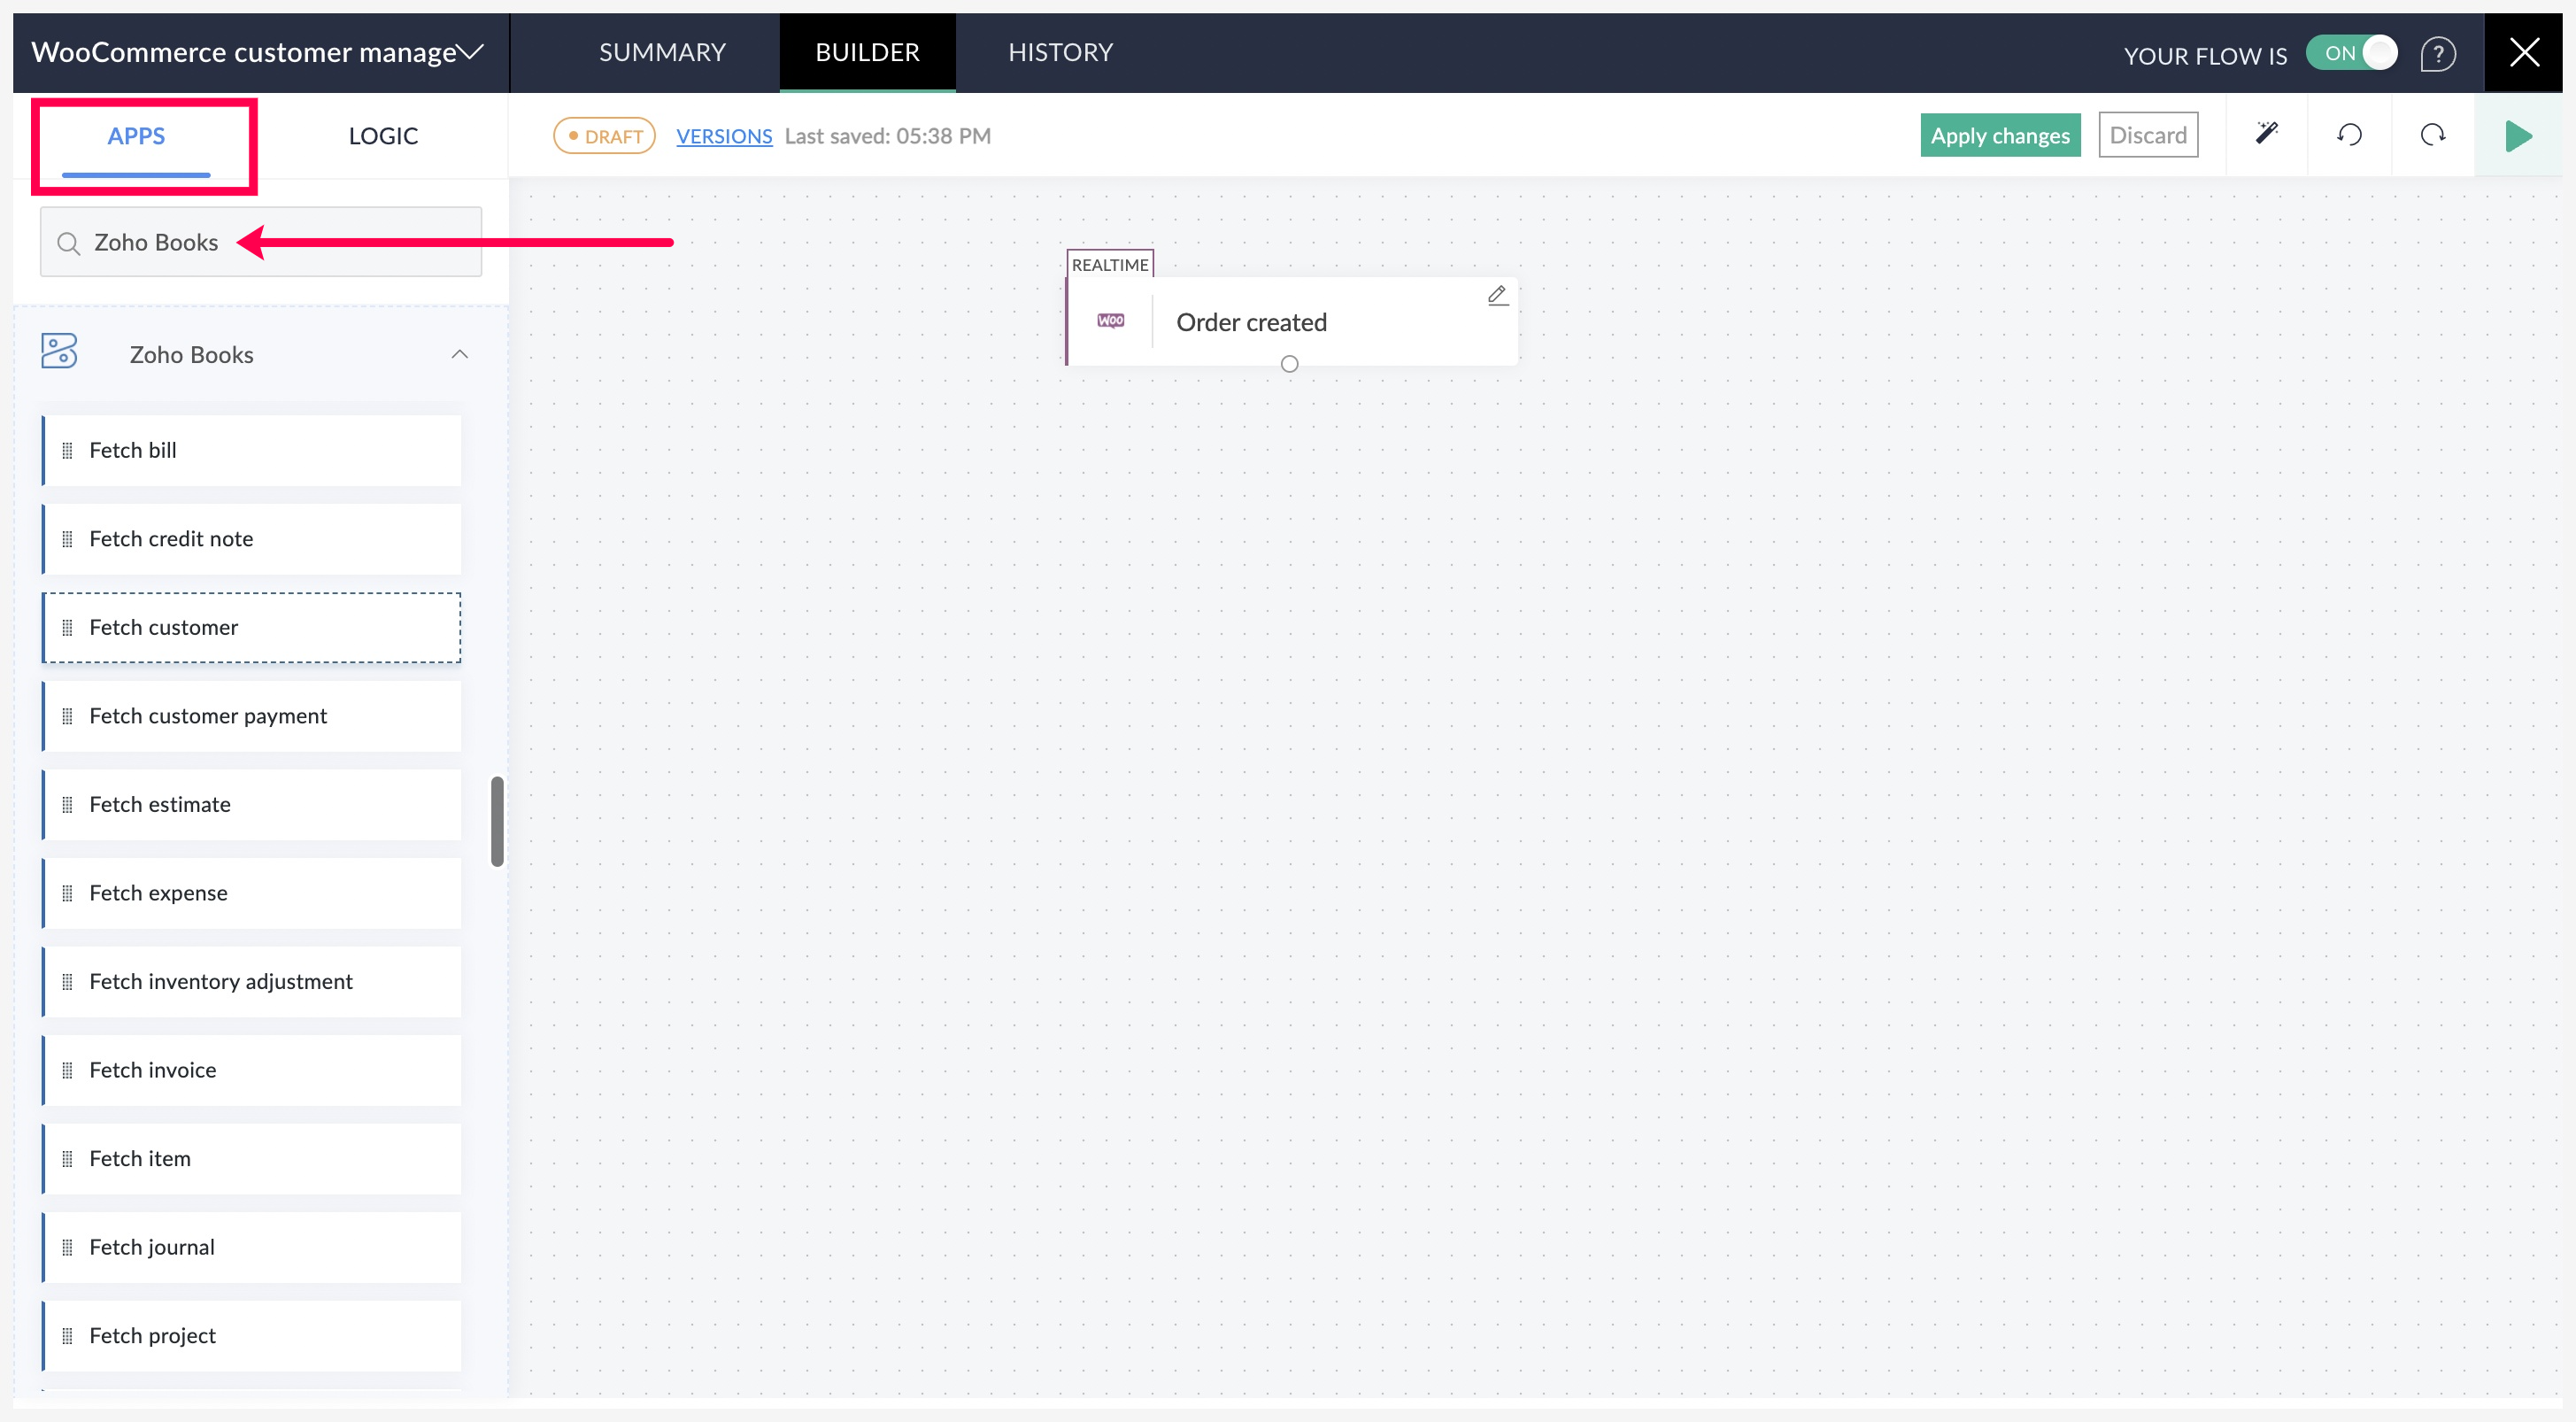Go to the SUMMARY tab

pyautogui.click(x=662, y=52)
